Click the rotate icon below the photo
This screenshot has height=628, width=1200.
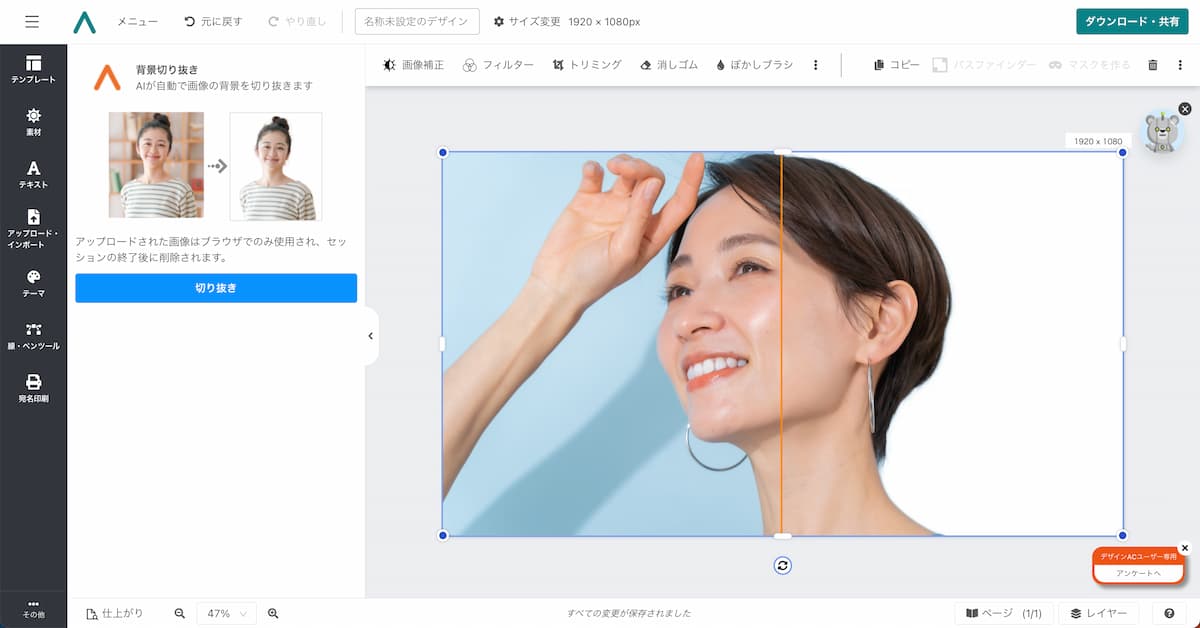pyautogui.click(x=783, y=565)
